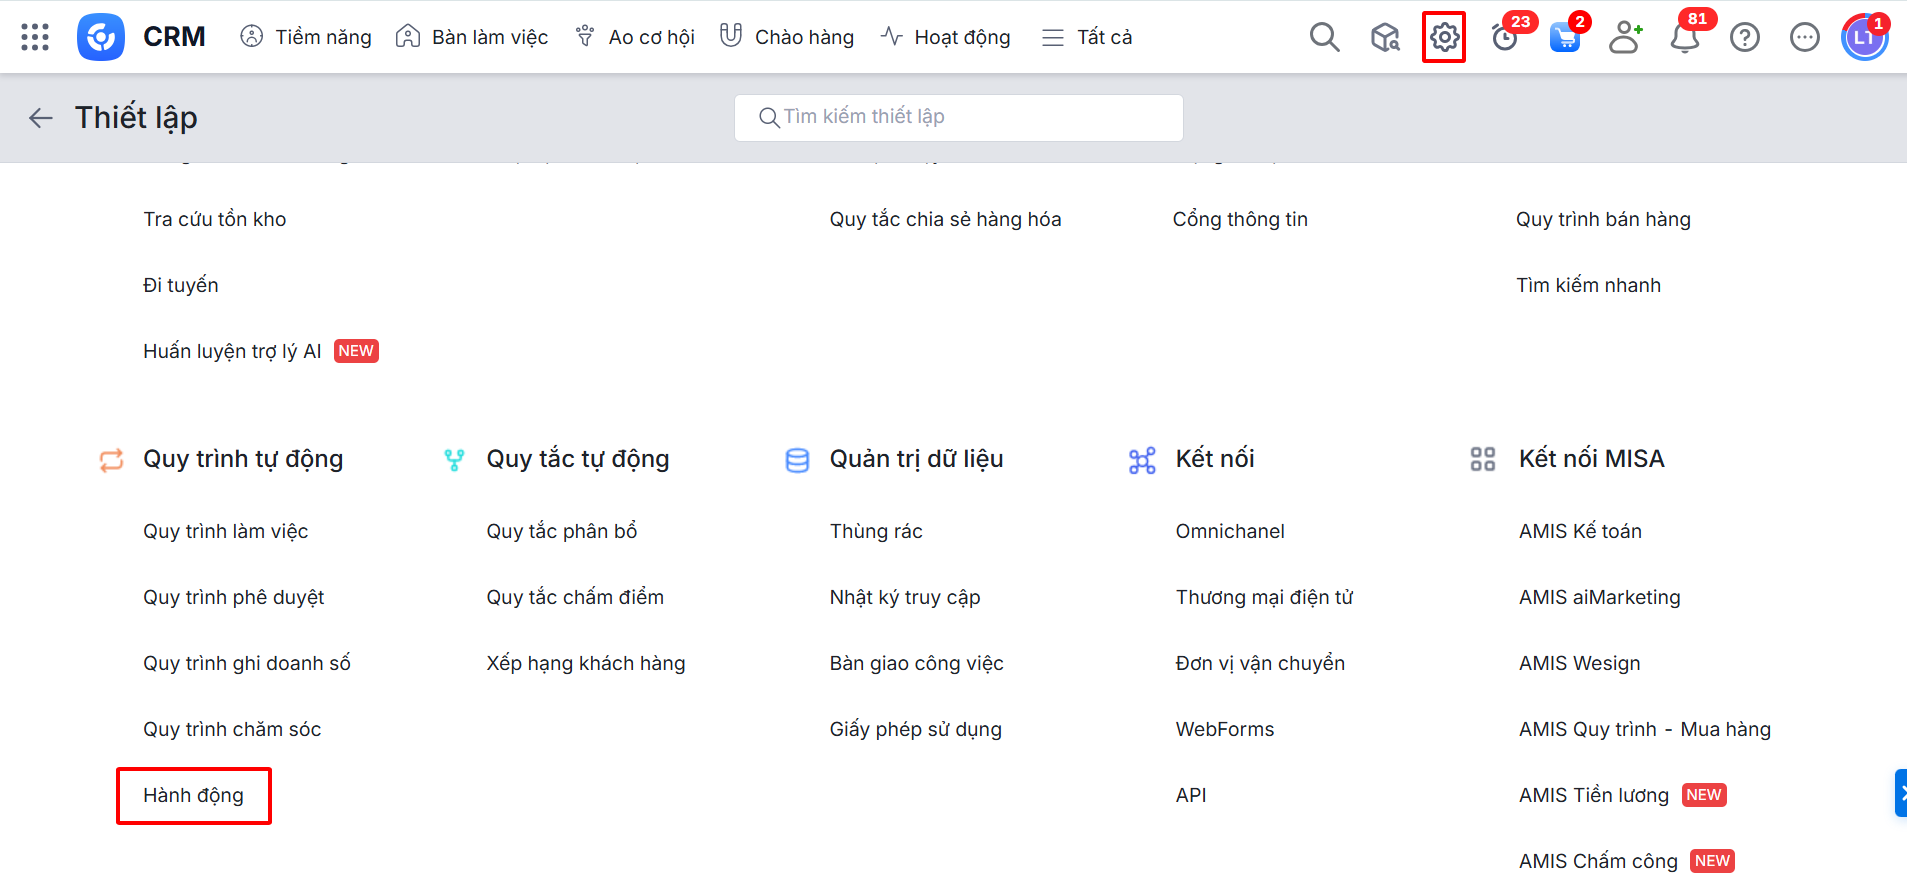Open the app launcher grid icon
The width and height of the screenshot is (1907, 894).
pyautogui.click(x=35, y=37)
